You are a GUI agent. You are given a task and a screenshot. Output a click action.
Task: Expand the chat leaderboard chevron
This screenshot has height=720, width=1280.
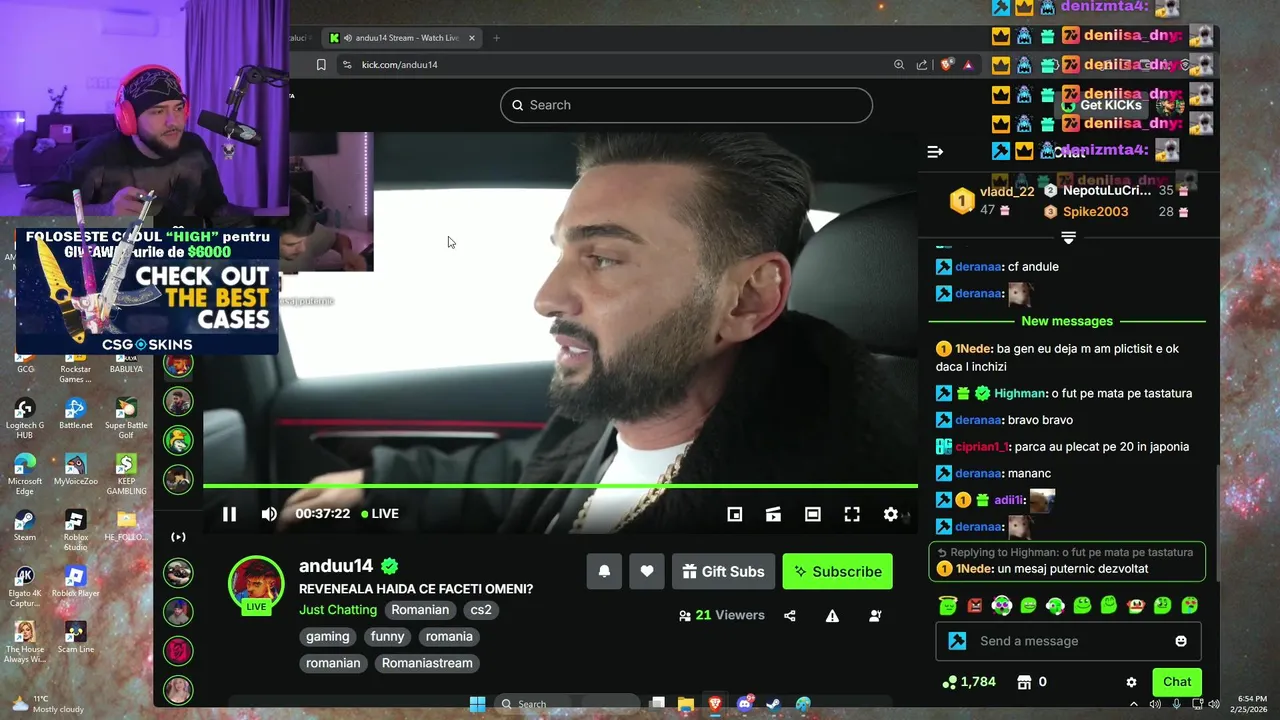click(1068, 238)
